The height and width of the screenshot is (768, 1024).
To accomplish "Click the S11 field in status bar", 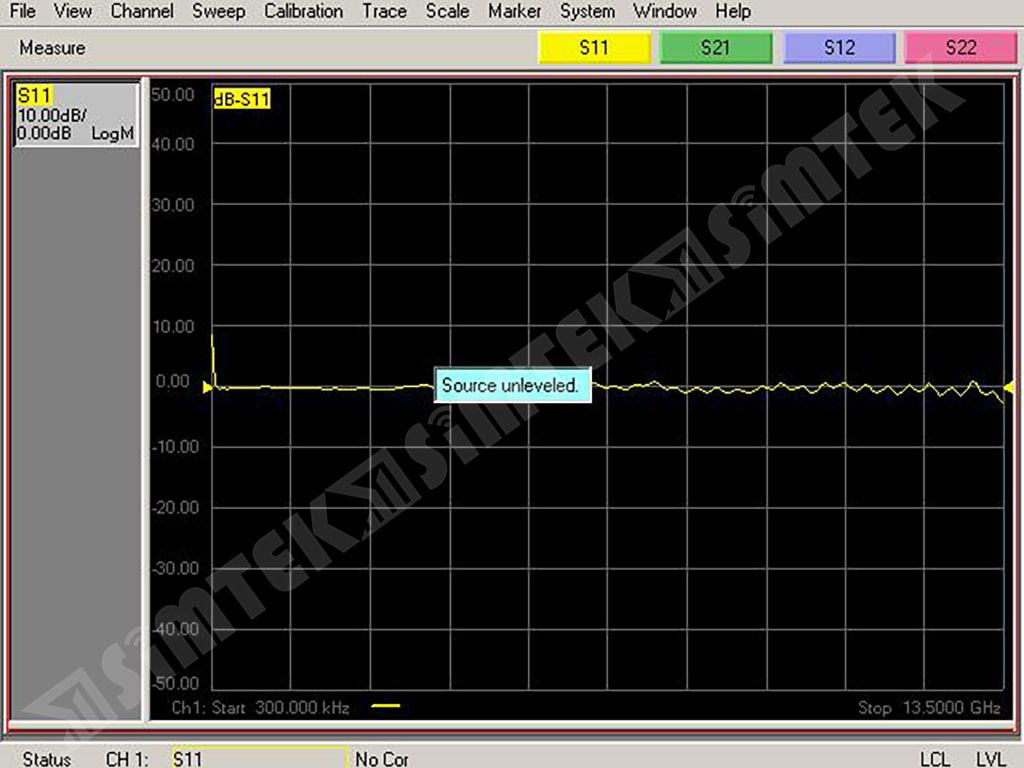I will pos(260,758).
